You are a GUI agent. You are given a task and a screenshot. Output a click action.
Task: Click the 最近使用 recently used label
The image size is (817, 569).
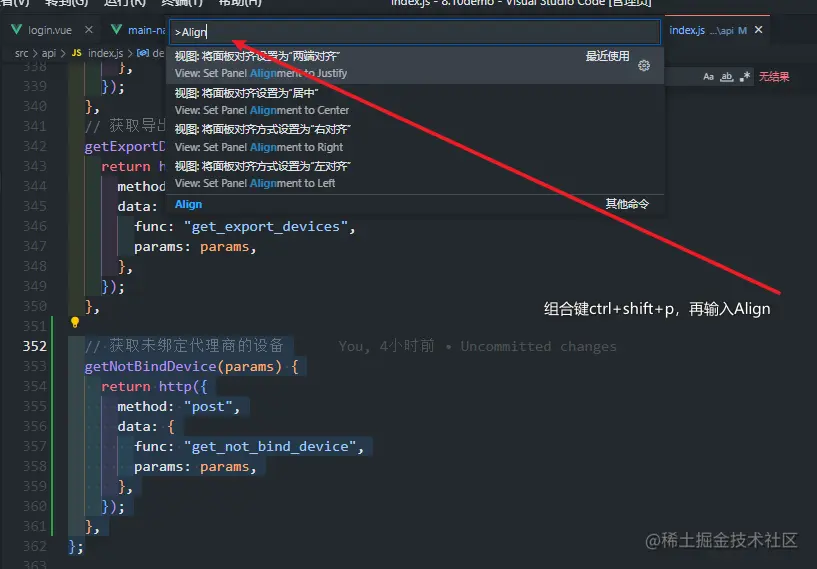click(608, 56)
